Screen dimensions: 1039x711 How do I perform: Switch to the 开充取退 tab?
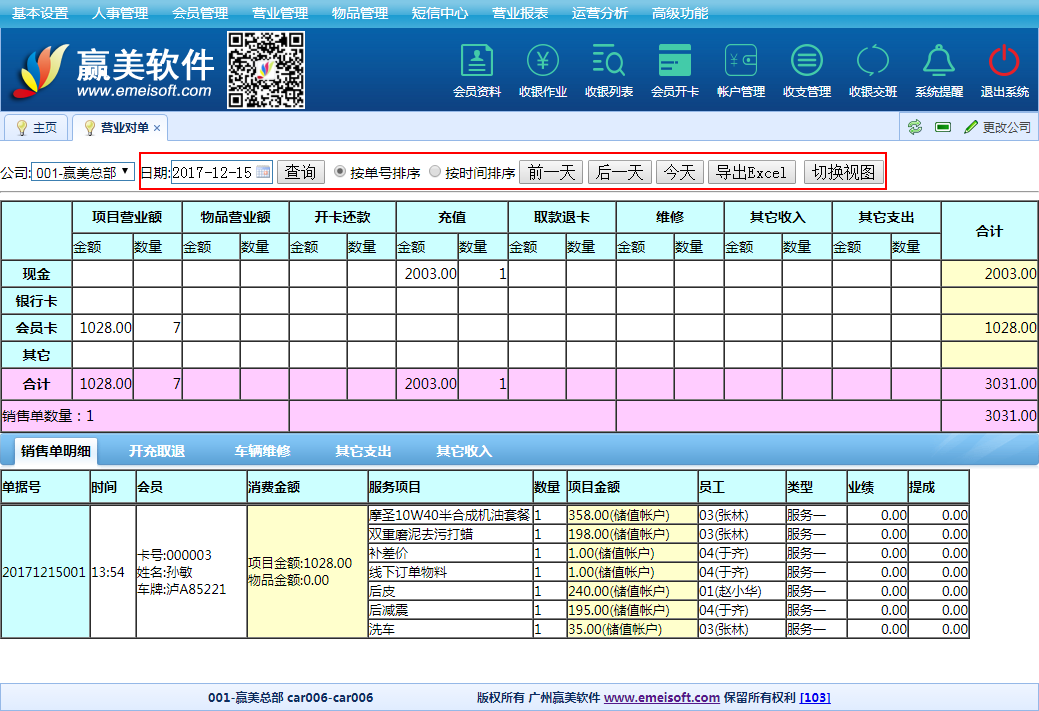click(156, 451)
